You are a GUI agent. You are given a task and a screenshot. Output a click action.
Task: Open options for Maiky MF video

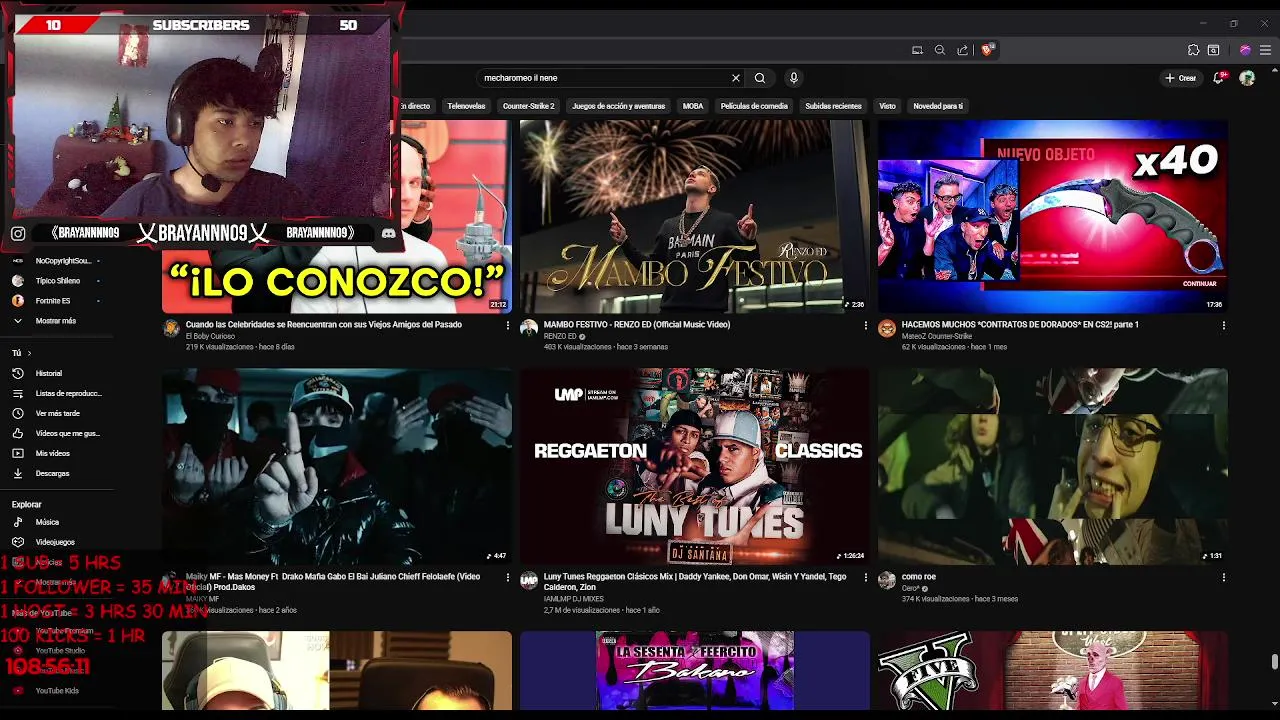[x=507, y=577]
